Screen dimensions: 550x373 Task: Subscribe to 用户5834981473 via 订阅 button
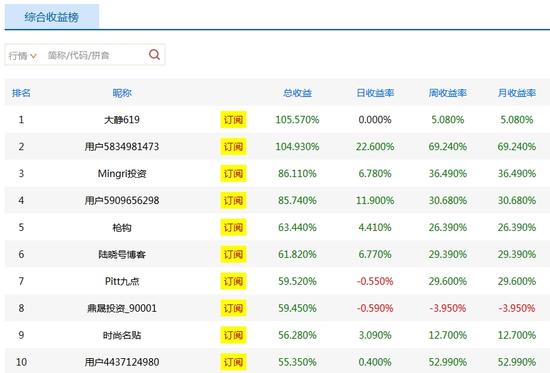[x=233, y=147]
